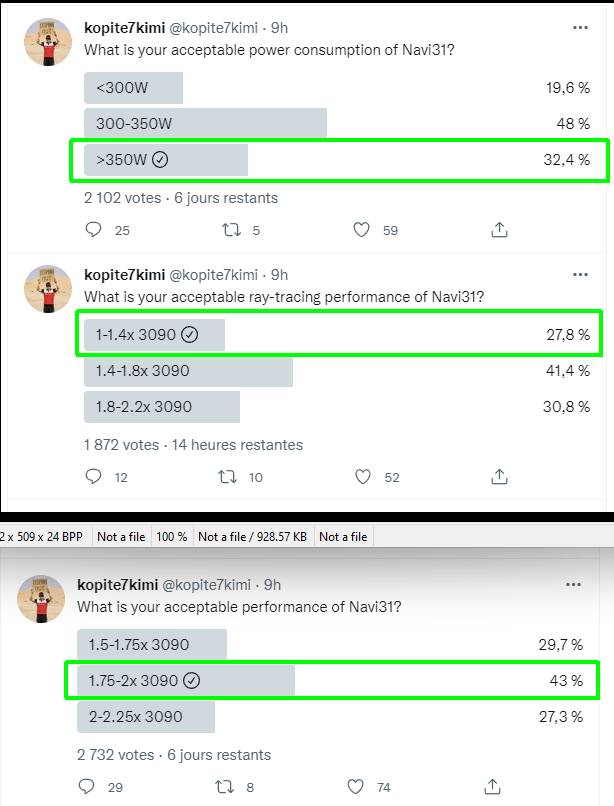Expand more menu on acceptable performance tweet
Viewport: 614px width, 806px height.
pyautogui.click(x=573, y=583)
